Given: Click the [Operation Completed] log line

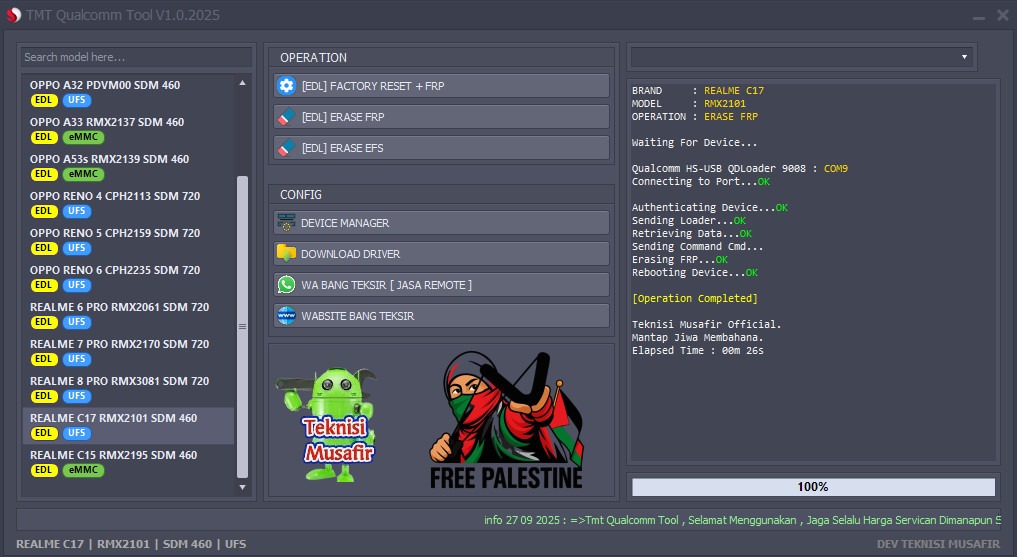Looking at the screenshot, I should (x=695, y=298).
